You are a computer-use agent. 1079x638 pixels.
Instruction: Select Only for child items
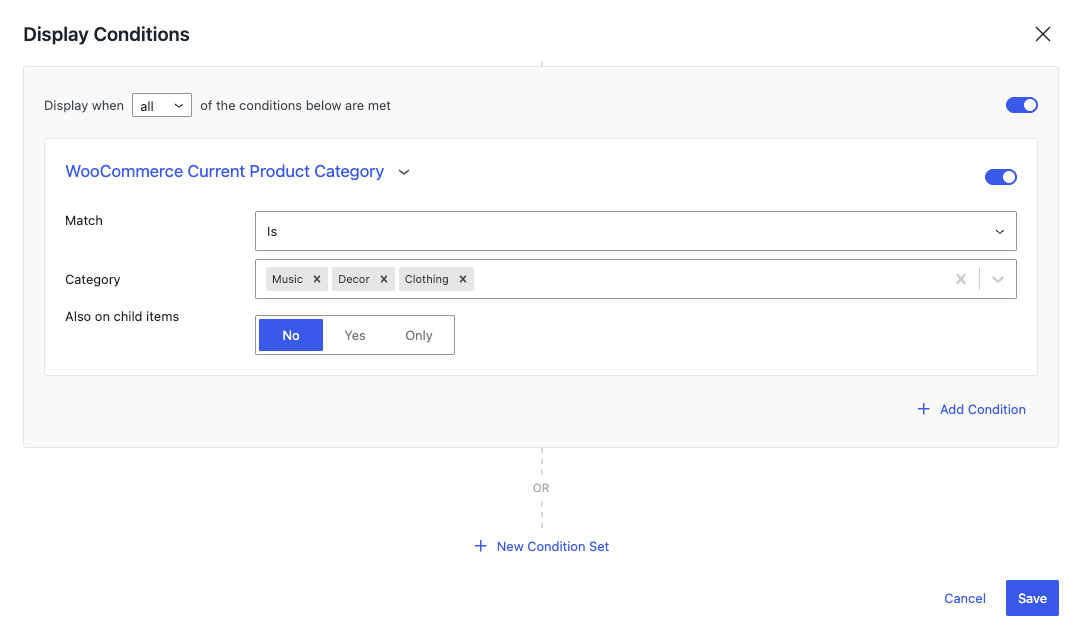(418, 335)
